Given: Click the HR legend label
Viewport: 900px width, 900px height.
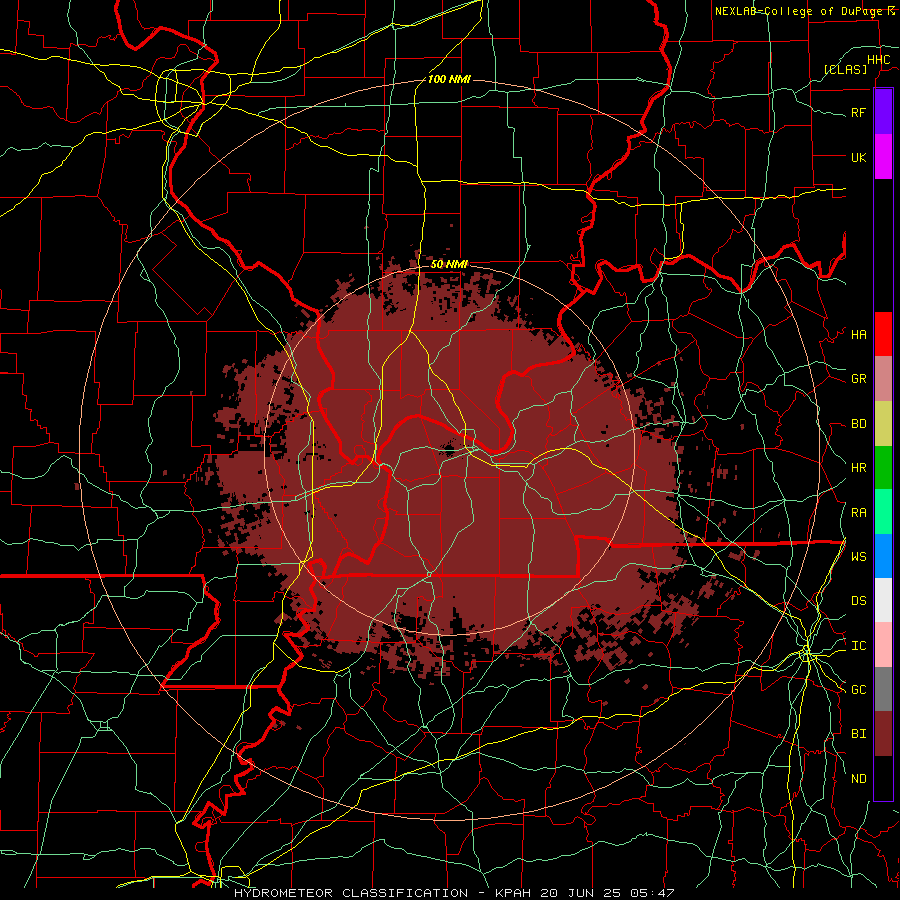Looking at the screenshot, I should (x=858, y=468).
